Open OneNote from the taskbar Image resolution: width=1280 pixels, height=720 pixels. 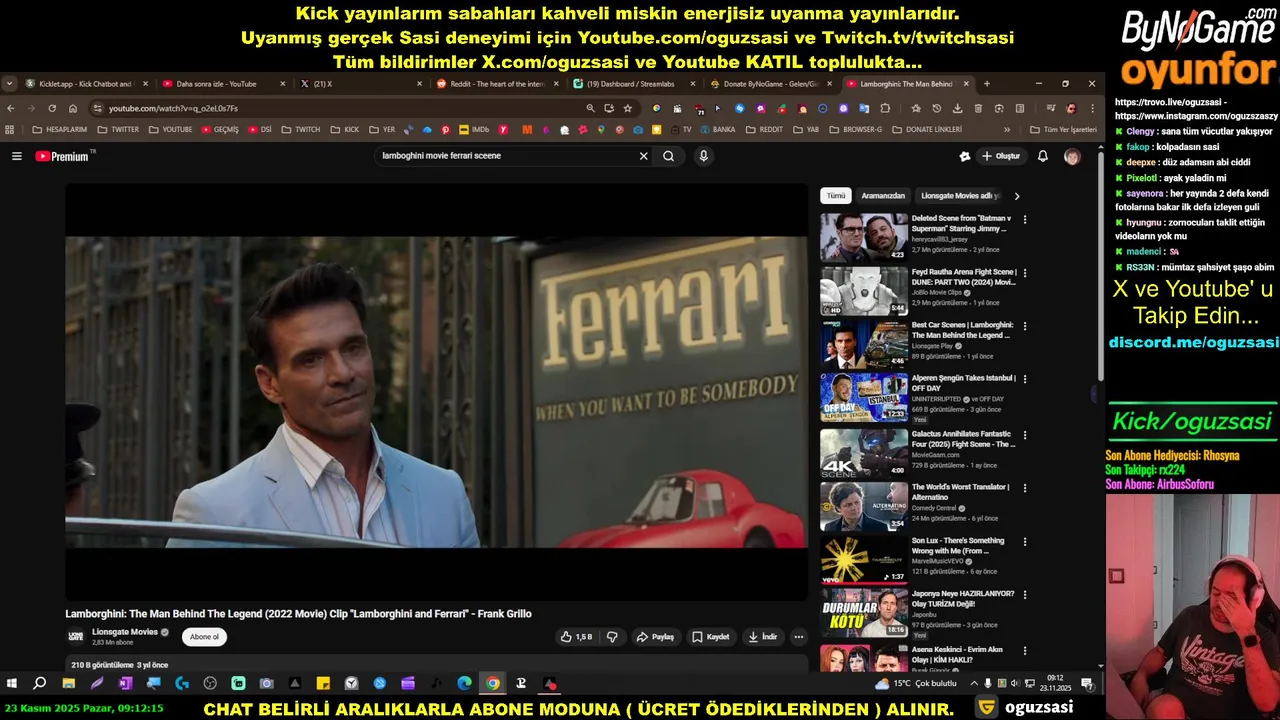coord(125,684)
